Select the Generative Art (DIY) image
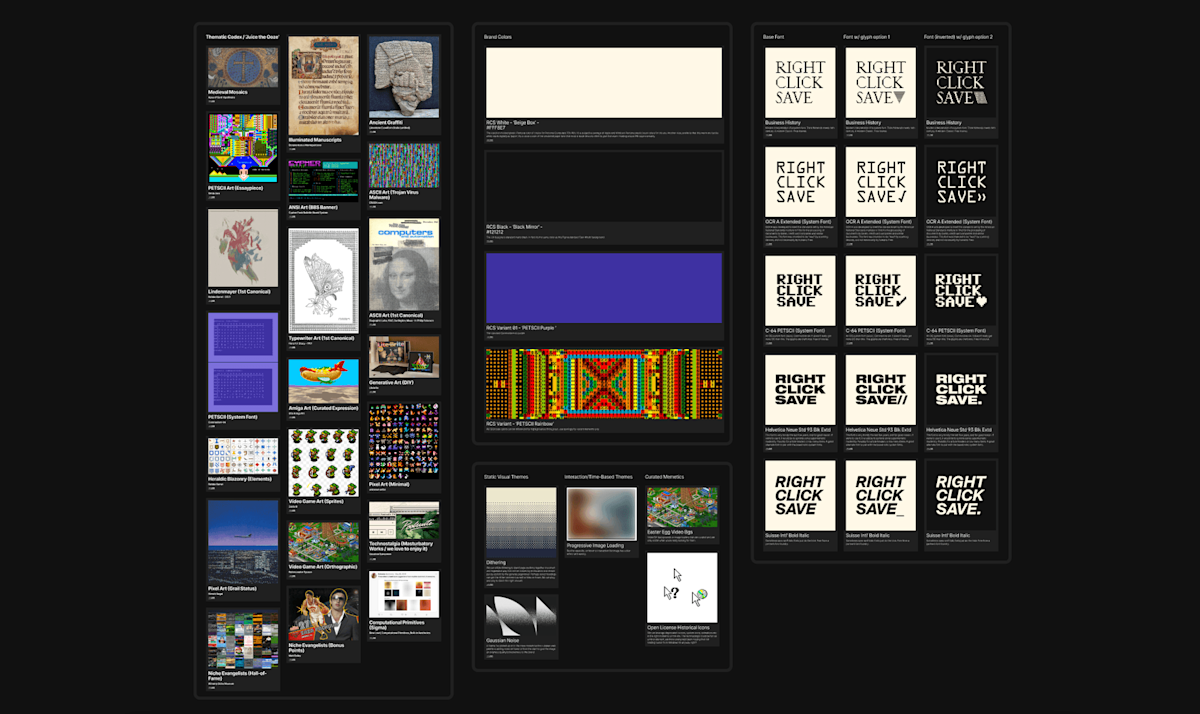Viewport: 1200px width, 714px height. click(404, 357)
